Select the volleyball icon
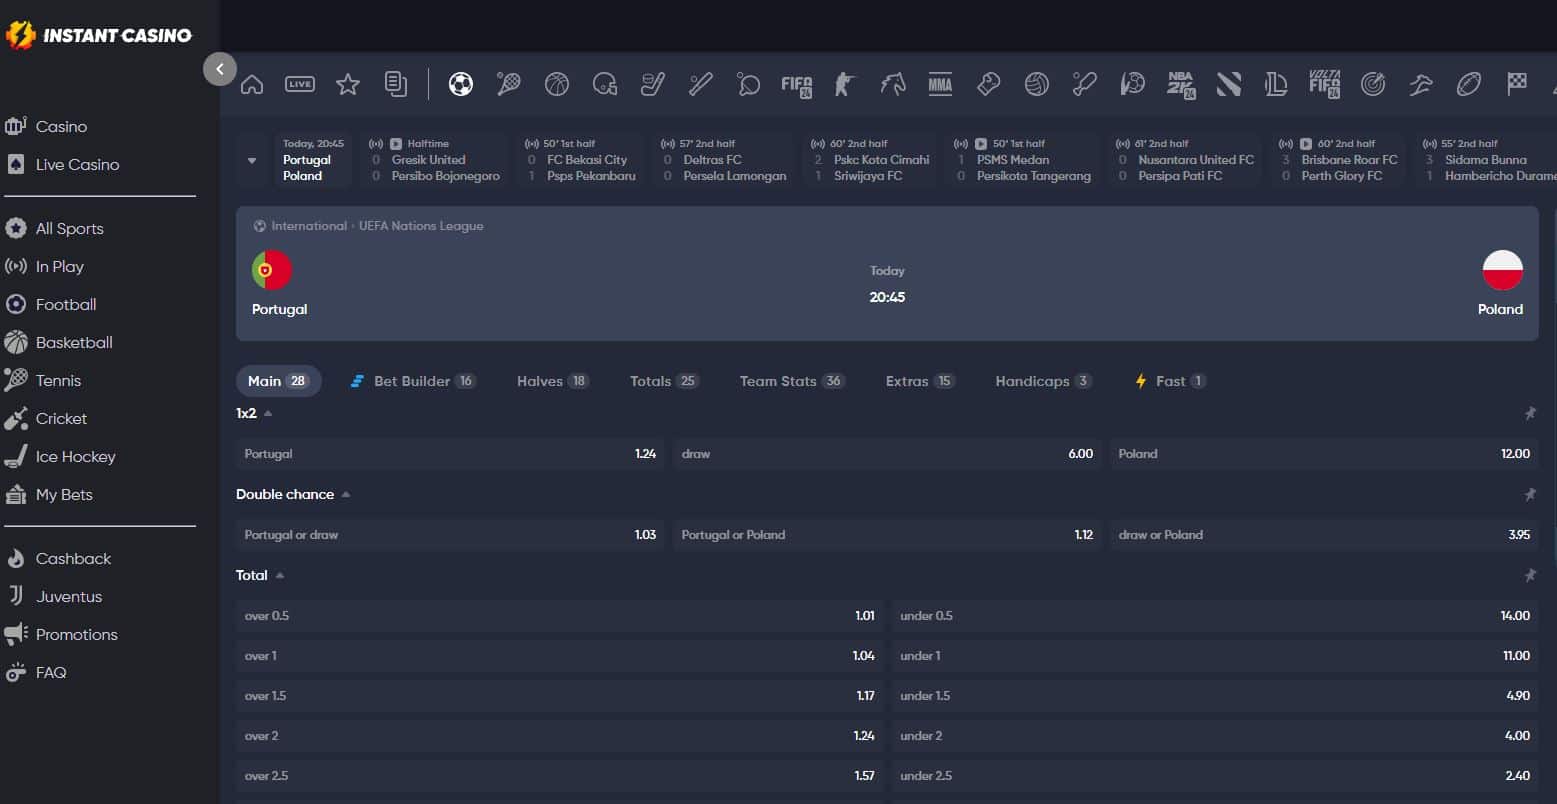Viewport: 1557px width, 804px height. (1036, 85)
